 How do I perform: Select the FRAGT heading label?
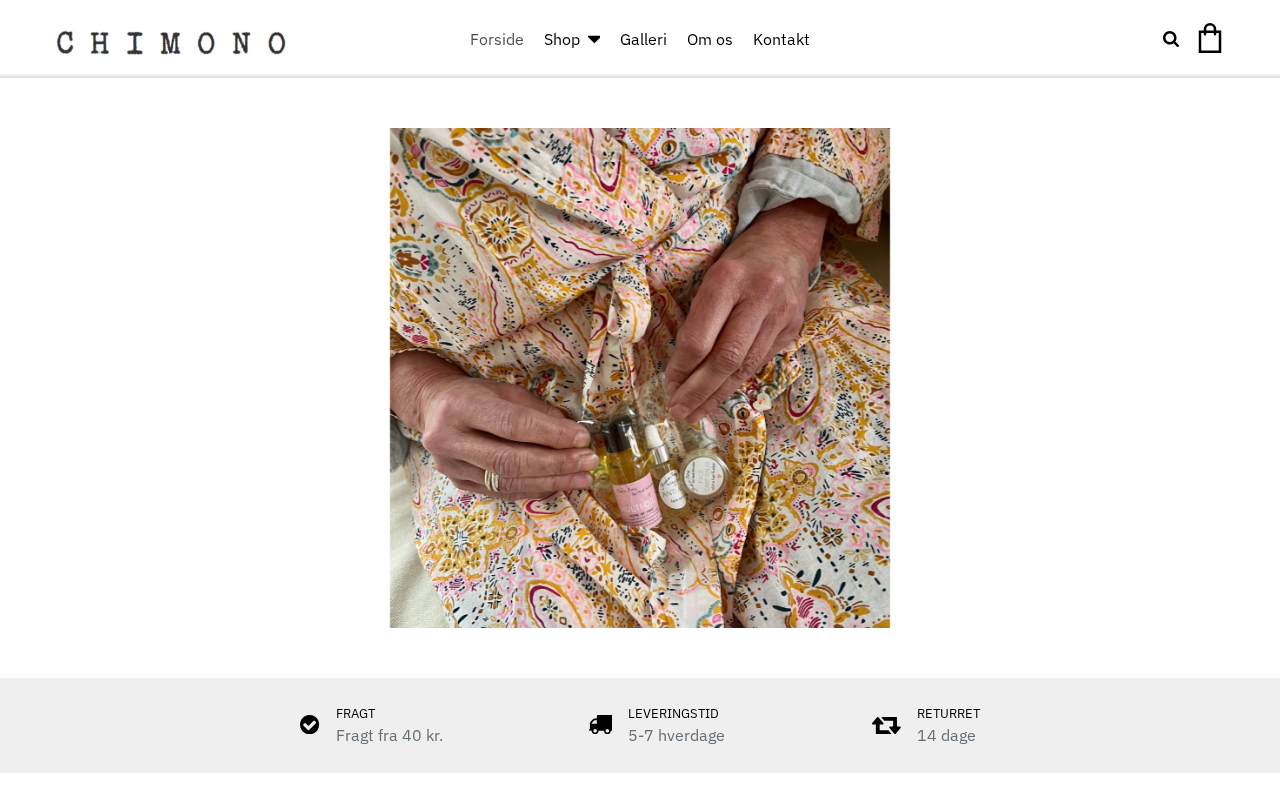(x=355, y=713)
